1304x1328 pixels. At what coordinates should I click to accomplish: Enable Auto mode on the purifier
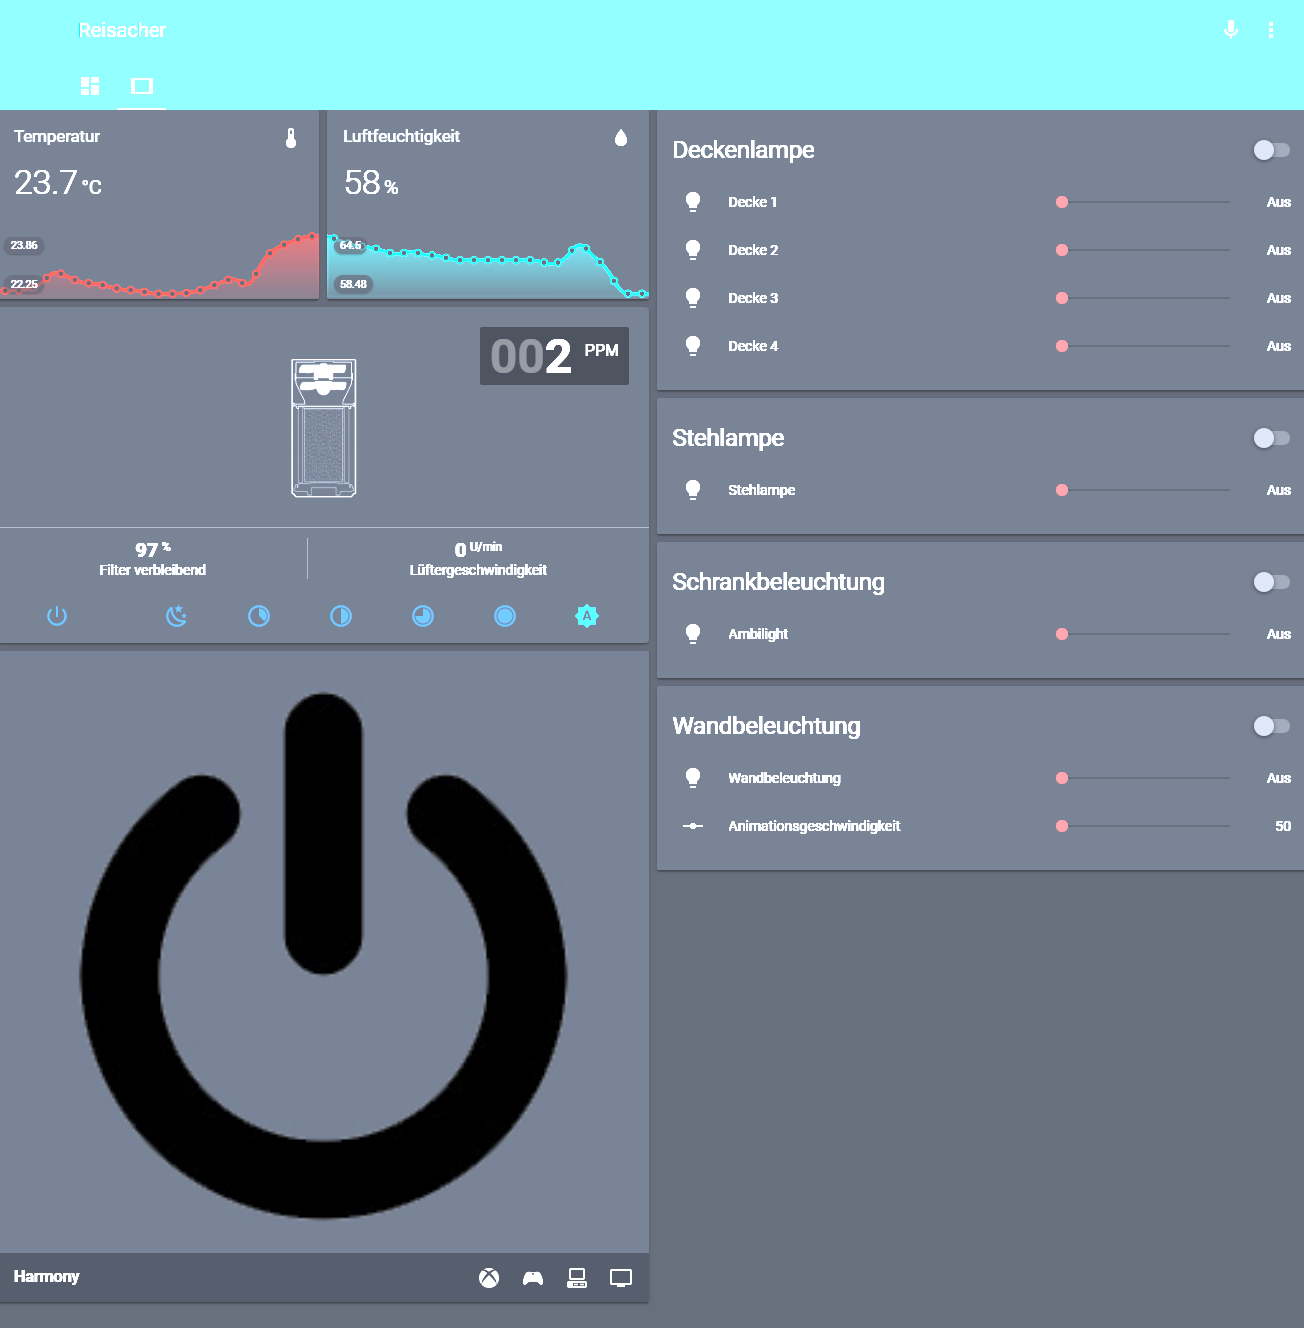587,616
